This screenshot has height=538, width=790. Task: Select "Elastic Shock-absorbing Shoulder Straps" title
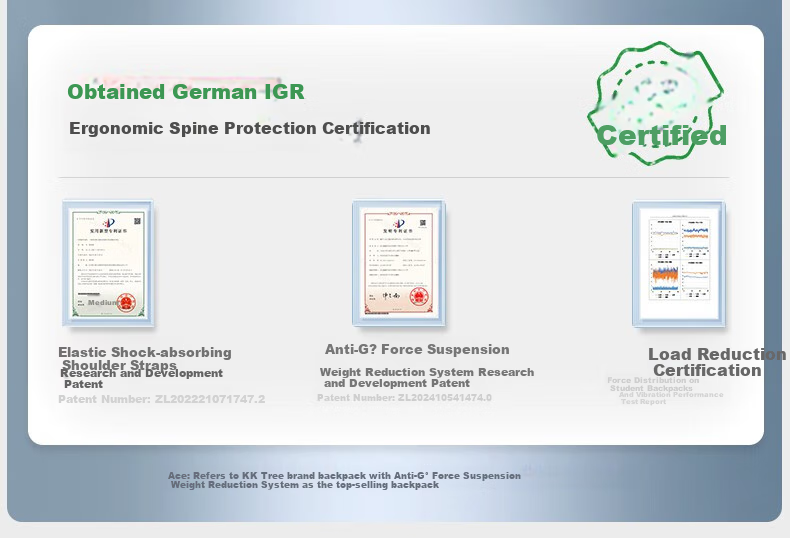(145, 358)
